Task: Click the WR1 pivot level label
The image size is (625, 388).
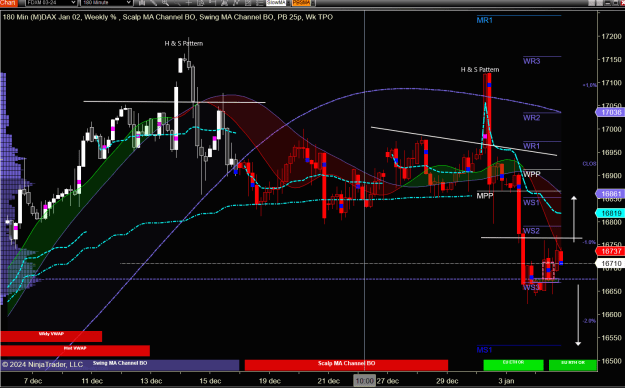Action: (x=531, y=146)
